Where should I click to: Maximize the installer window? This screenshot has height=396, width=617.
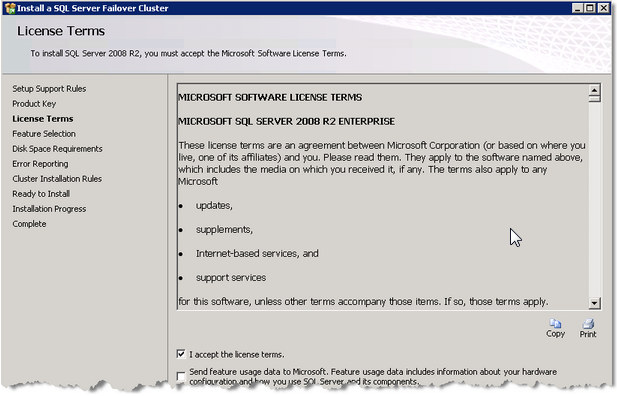(590, 8)
